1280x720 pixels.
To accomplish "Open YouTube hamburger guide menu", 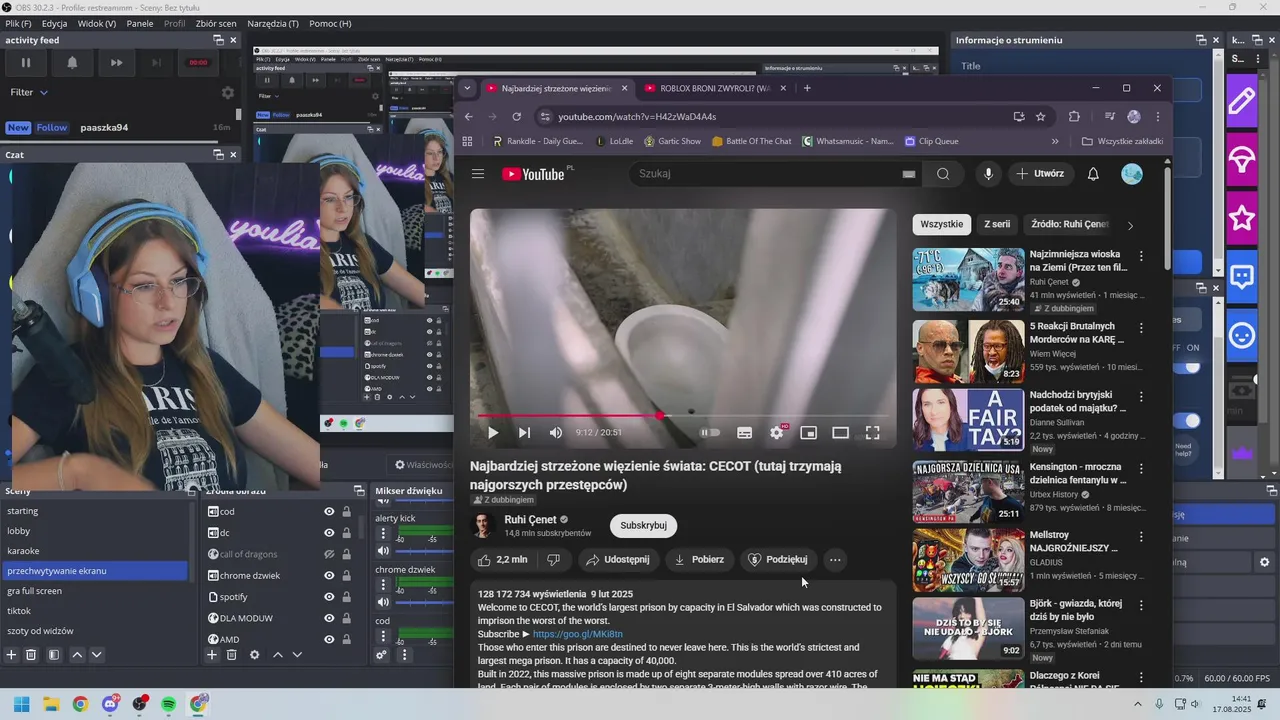I will [478, 174].
